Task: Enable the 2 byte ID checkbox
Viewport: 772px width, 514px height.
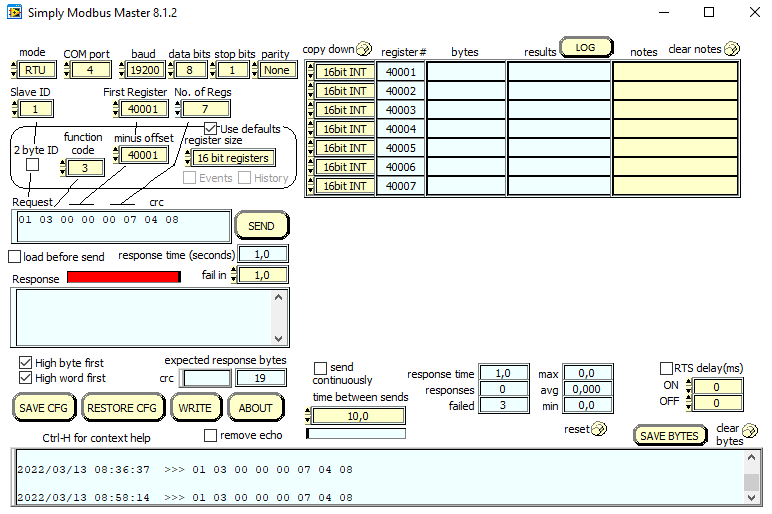Action: click(33, 165)
